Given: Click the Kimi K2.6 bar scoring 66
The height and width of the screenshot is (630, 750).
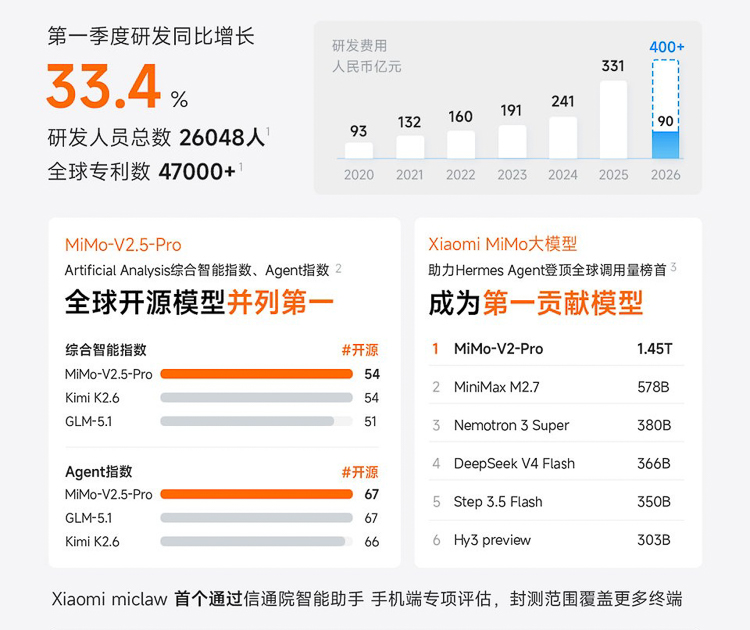Looking at the screenshot, I should tap(253, 542).
